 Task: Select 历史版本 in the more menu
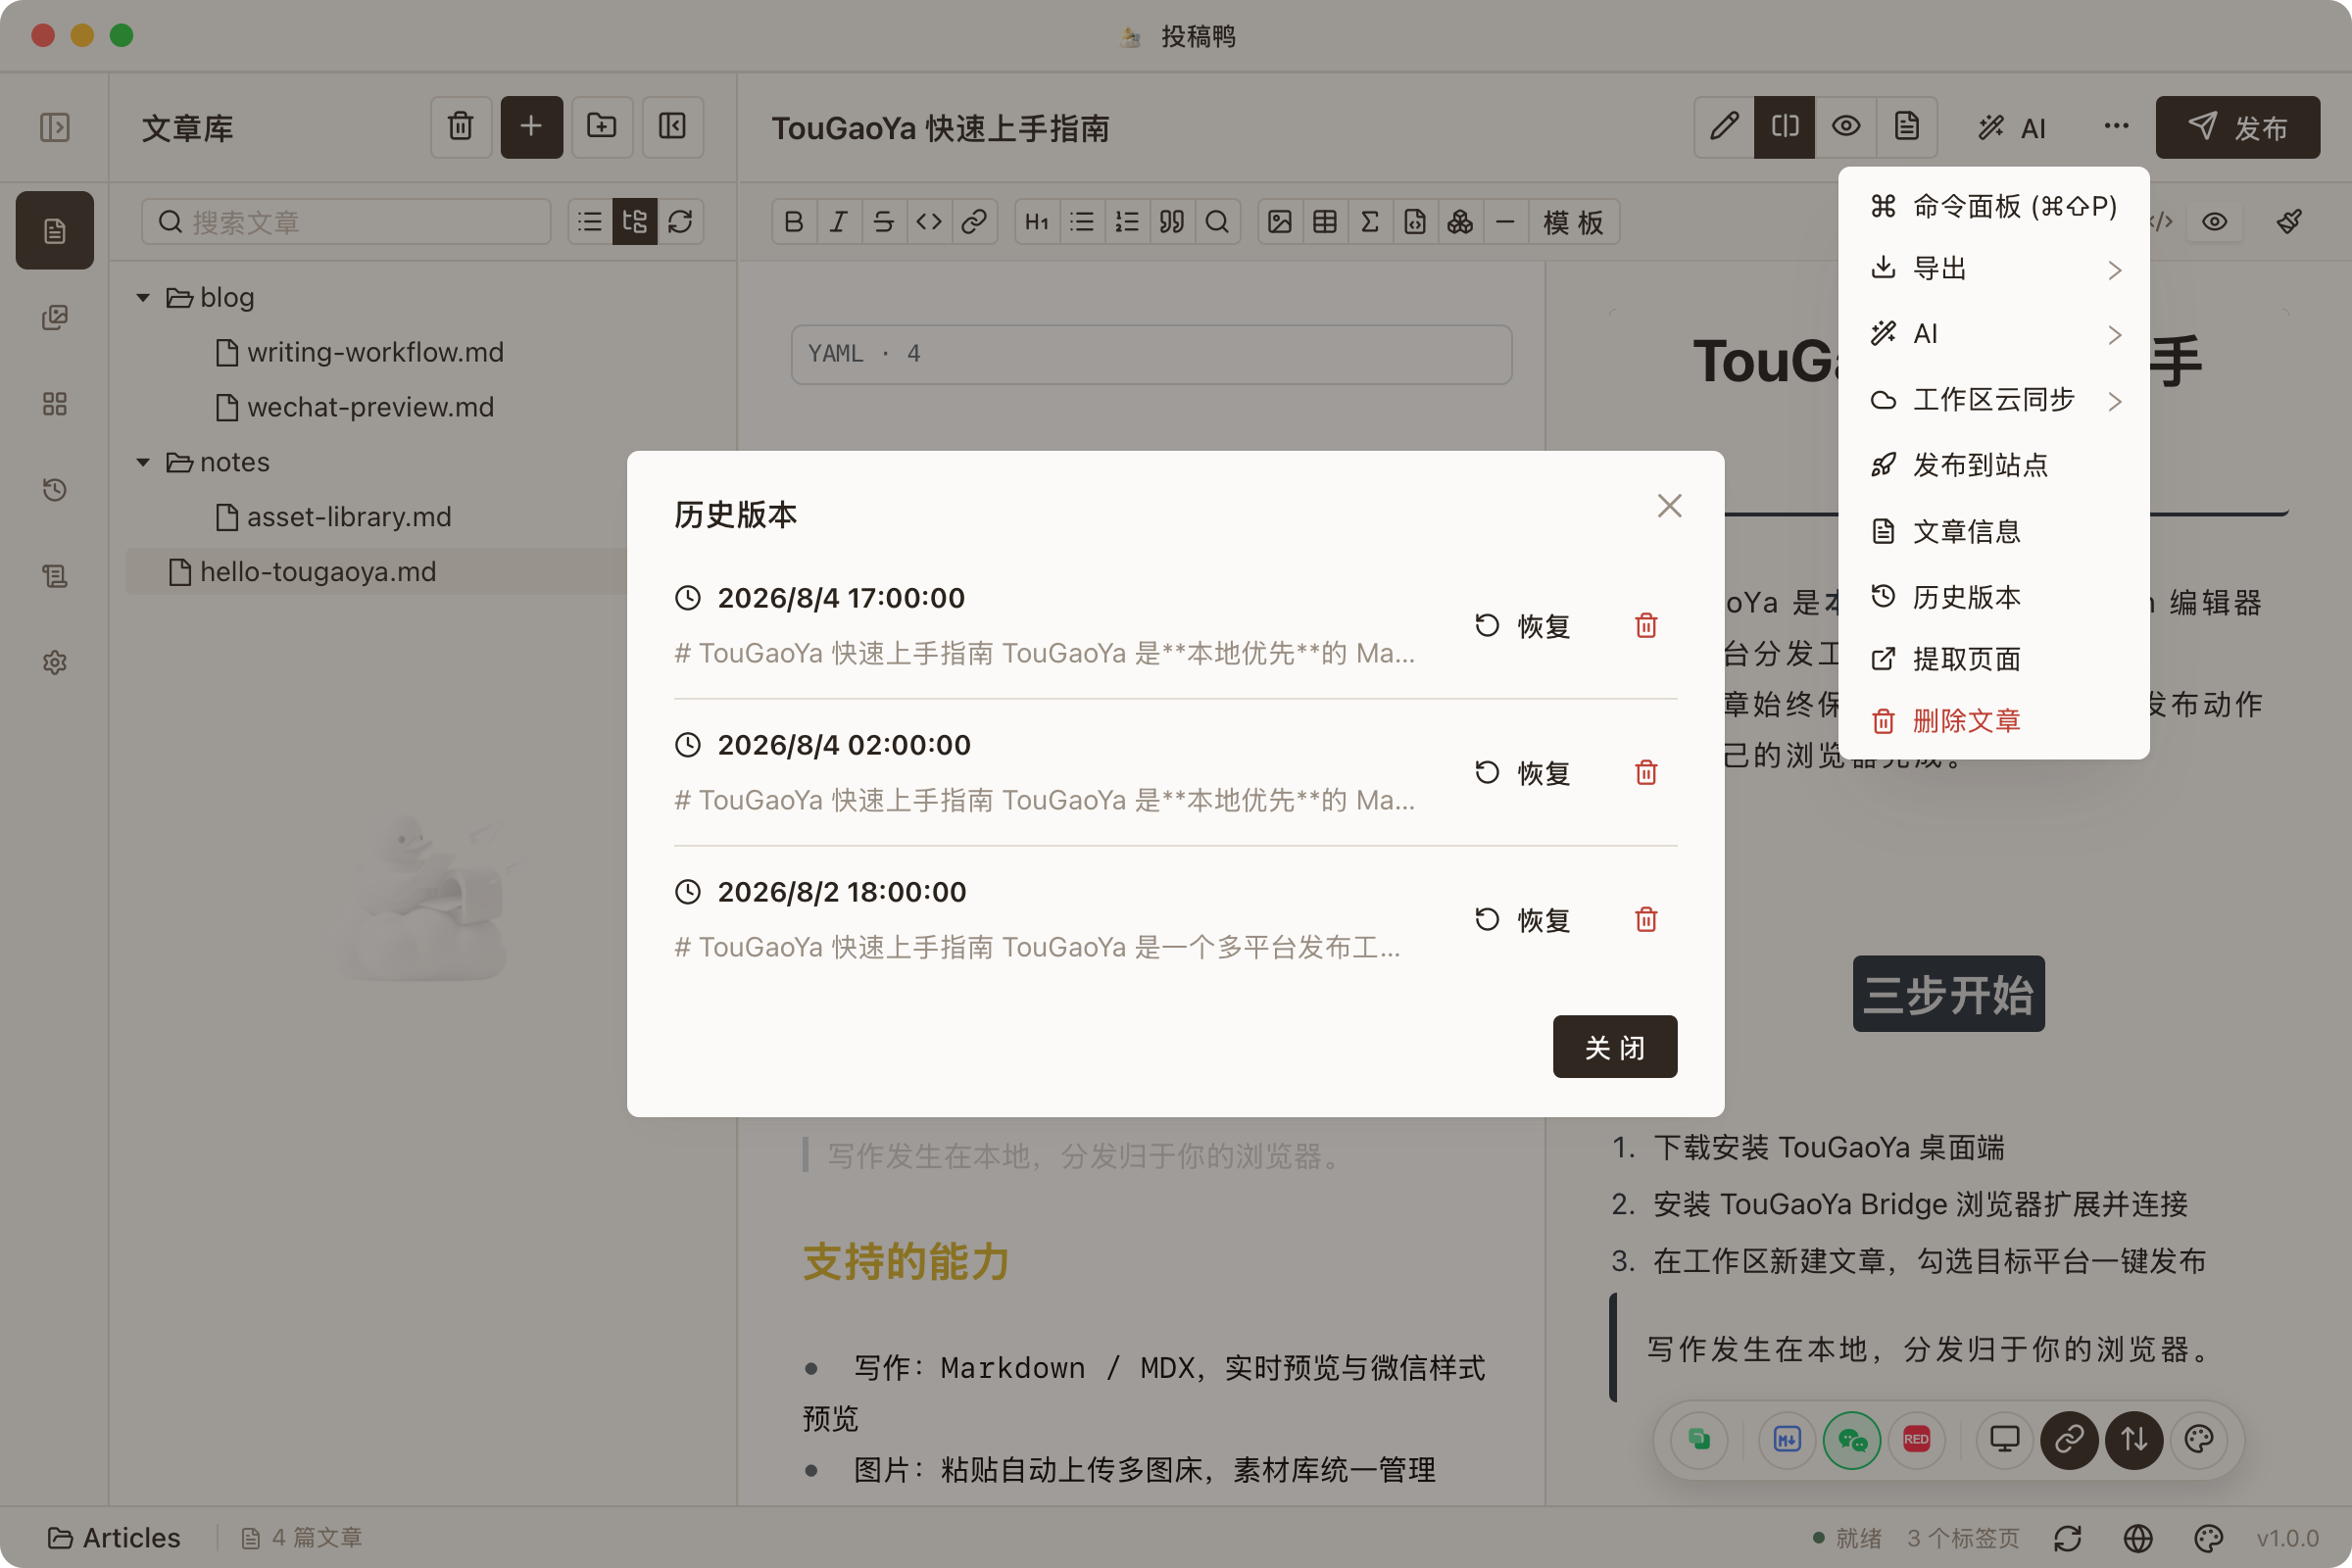(1994, 597)
